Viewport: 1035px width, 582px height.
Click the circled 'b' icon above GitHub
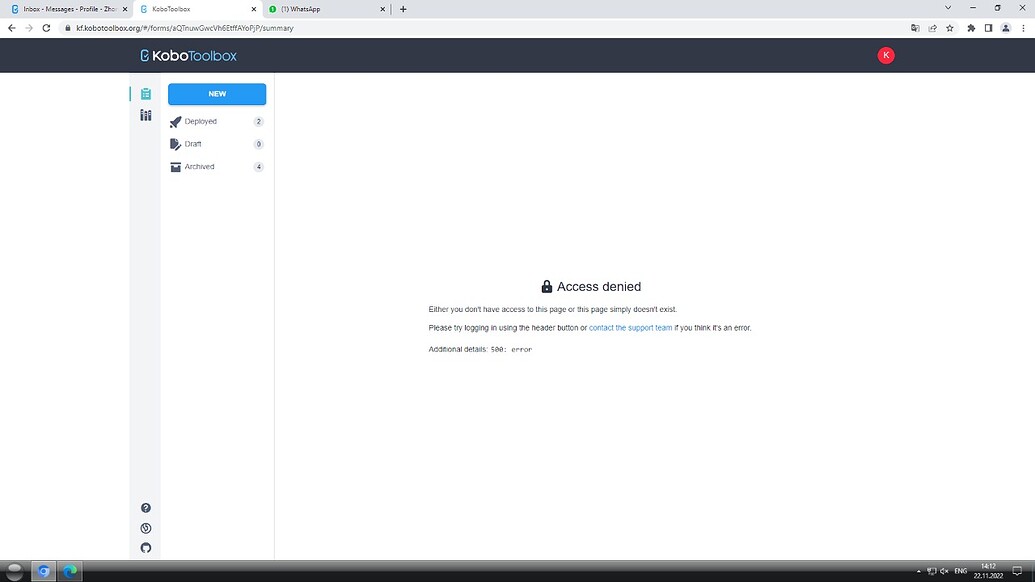click(145, 527)
